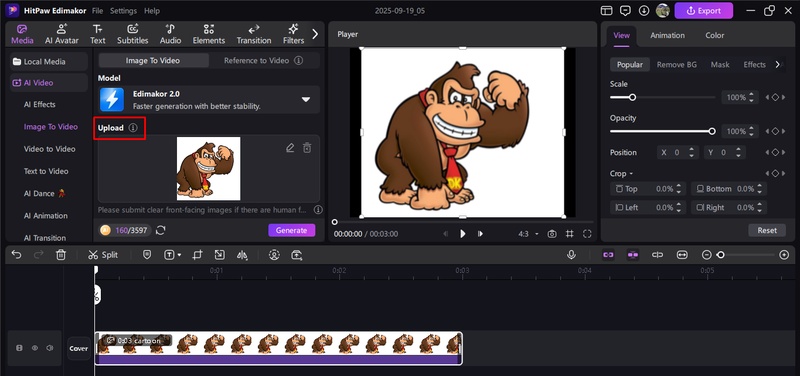Switch to the Color tab
Screen dimensions: 800x376
[x=715, y=35]
